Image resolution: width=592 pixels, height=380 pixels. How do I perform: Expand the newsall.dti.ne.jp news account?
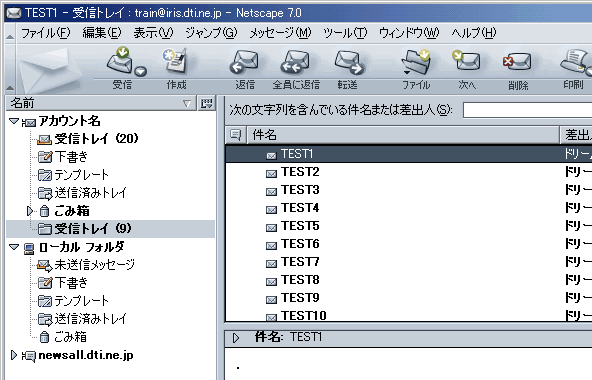(14, 355)
